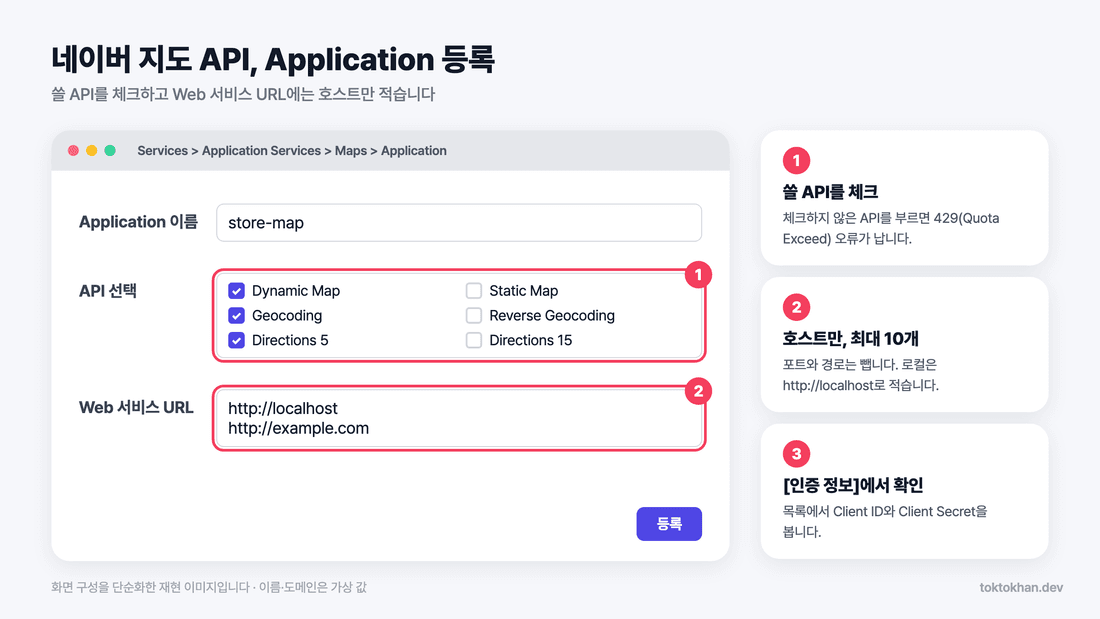
Task: Click the 'Application 이름' field label
Action: click(x=138, y=222)
